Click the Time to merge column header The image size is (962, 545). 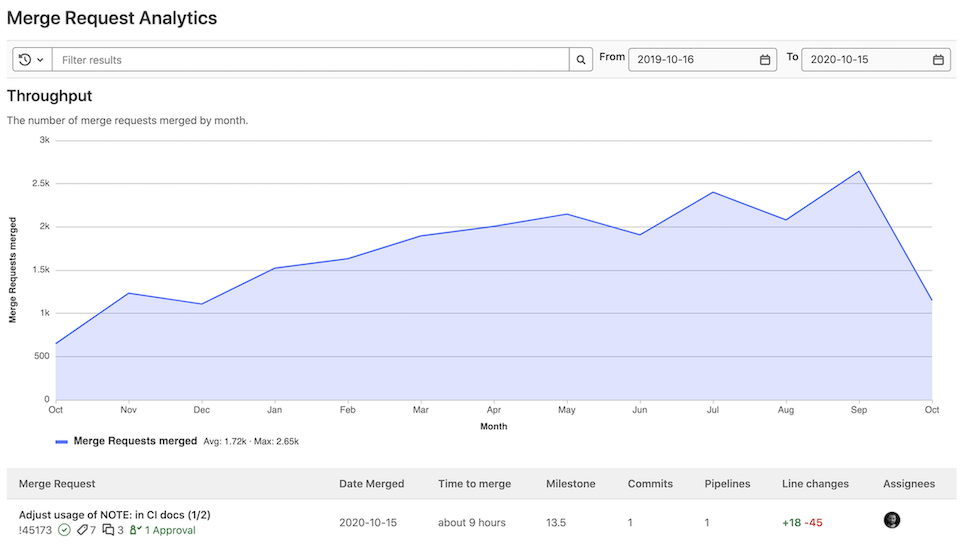click(x=474, y=484)
